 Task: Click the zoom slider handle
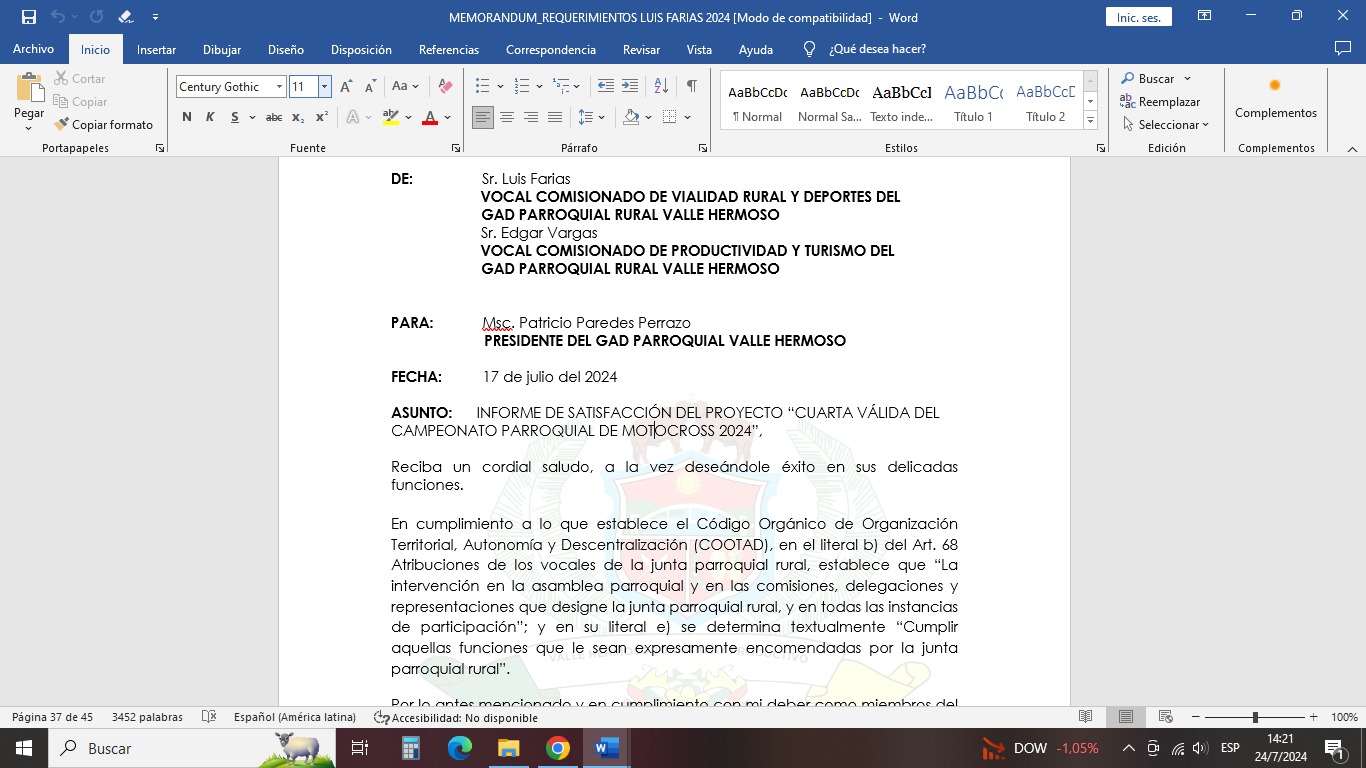[1255, 717]
